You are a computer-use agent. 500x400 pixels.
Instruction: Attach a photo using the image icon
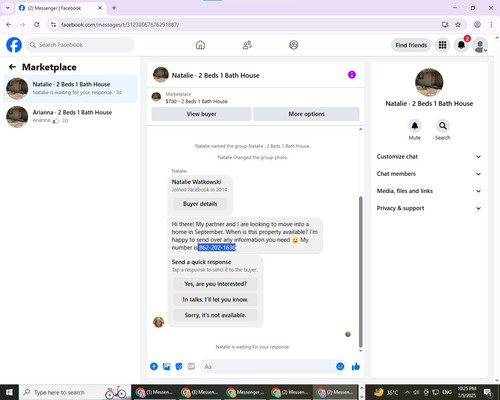click(166, 367)
